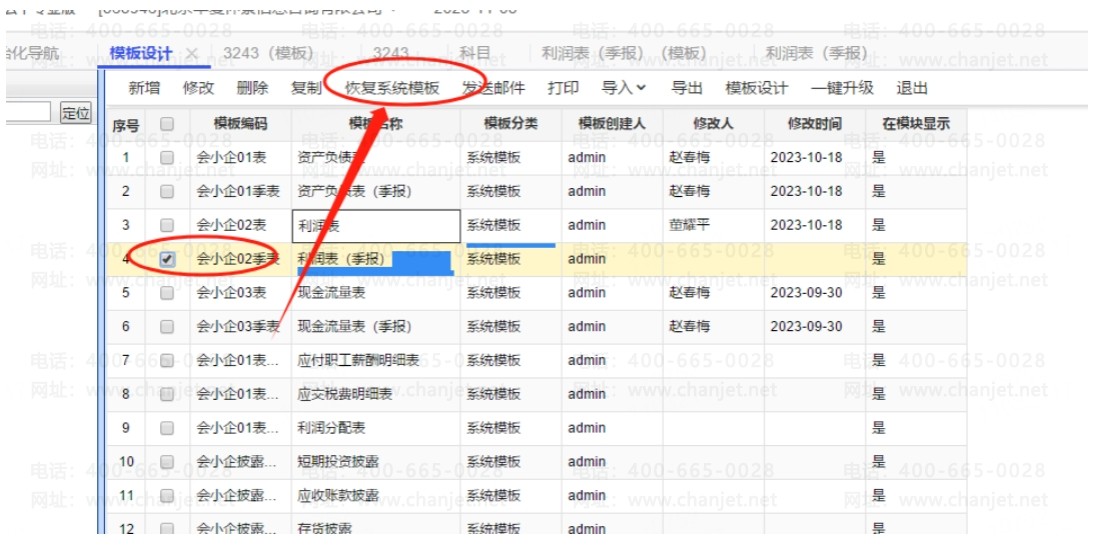Click the 应交税费明细表 cell

coord(376,395)
